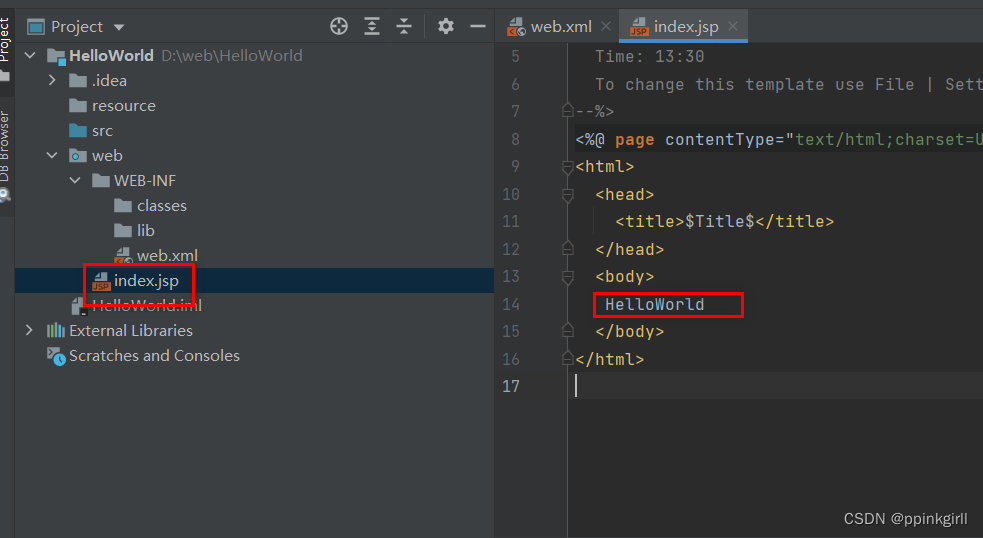Viewport: 983px width, 538px height.
Task: Click the Scratches and Consoles icon
Action: coord(56,356)
